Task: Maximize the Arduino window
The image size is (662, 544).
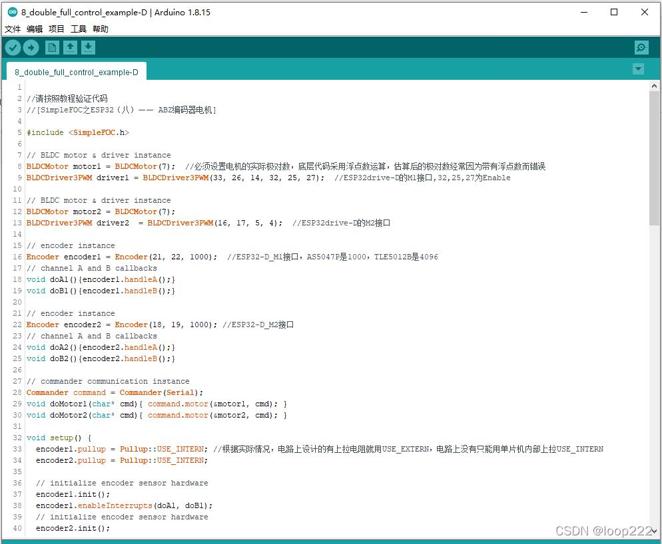Action: [x=614, y=12]
